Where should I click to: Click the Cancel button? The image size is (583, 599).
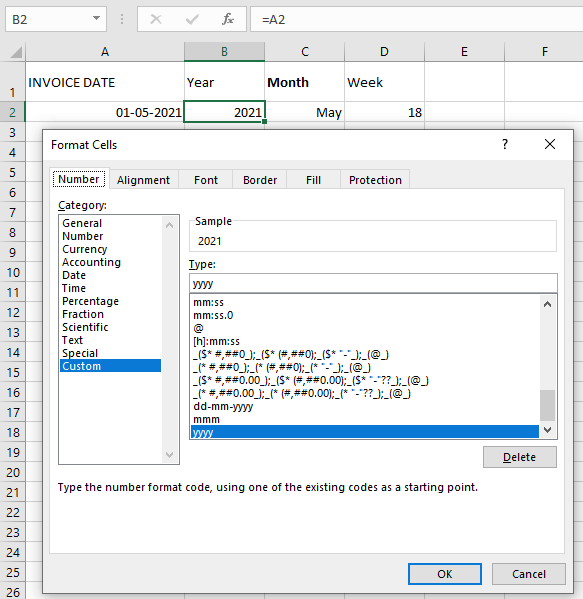coord(529,574)
